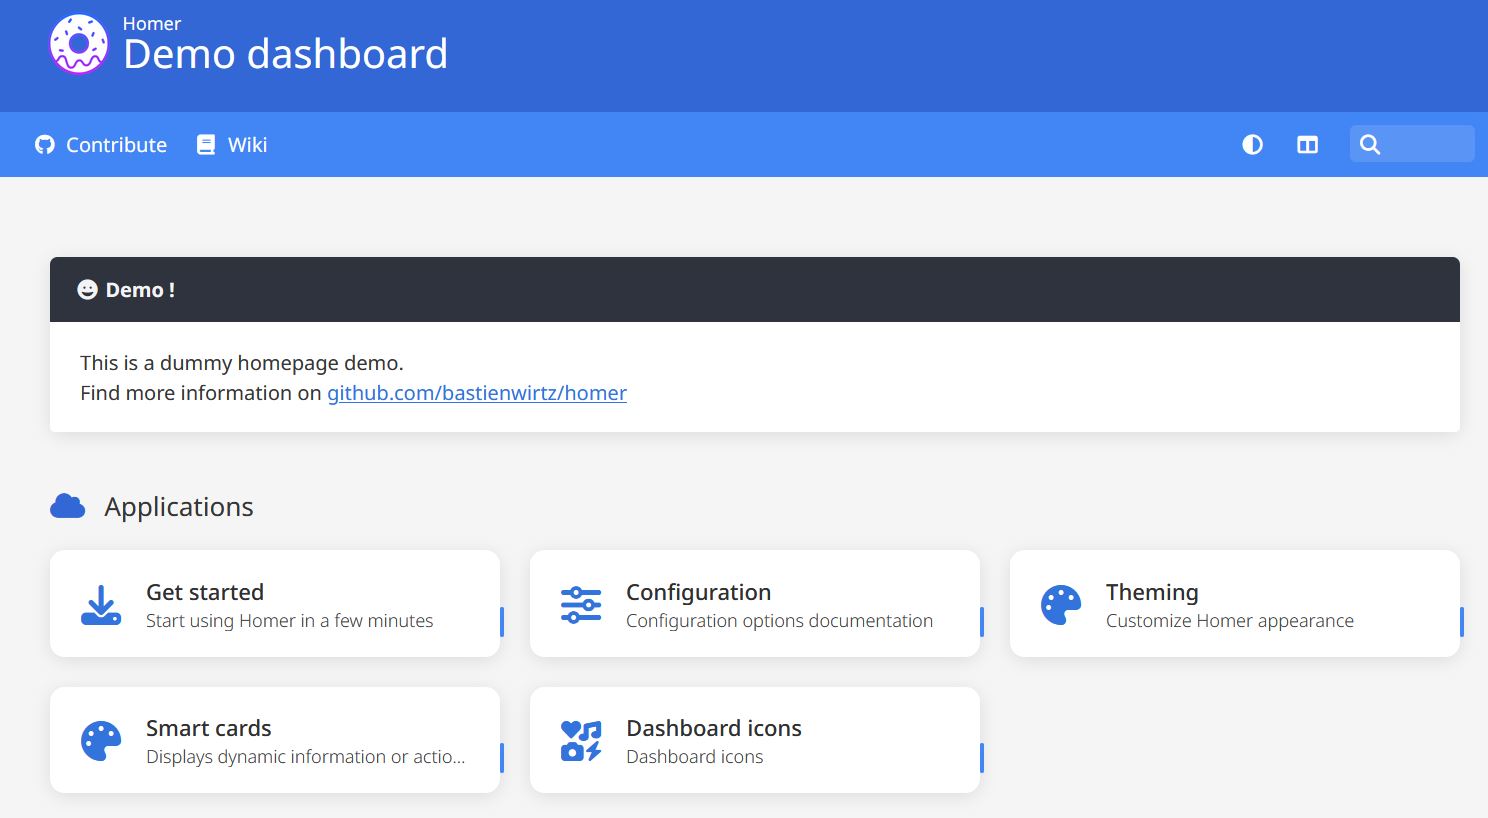Image resolution: width=1488 pixels, height=818 pixels.
Task: Click the sliders icon on Configuration card
Action: [581, 605]
